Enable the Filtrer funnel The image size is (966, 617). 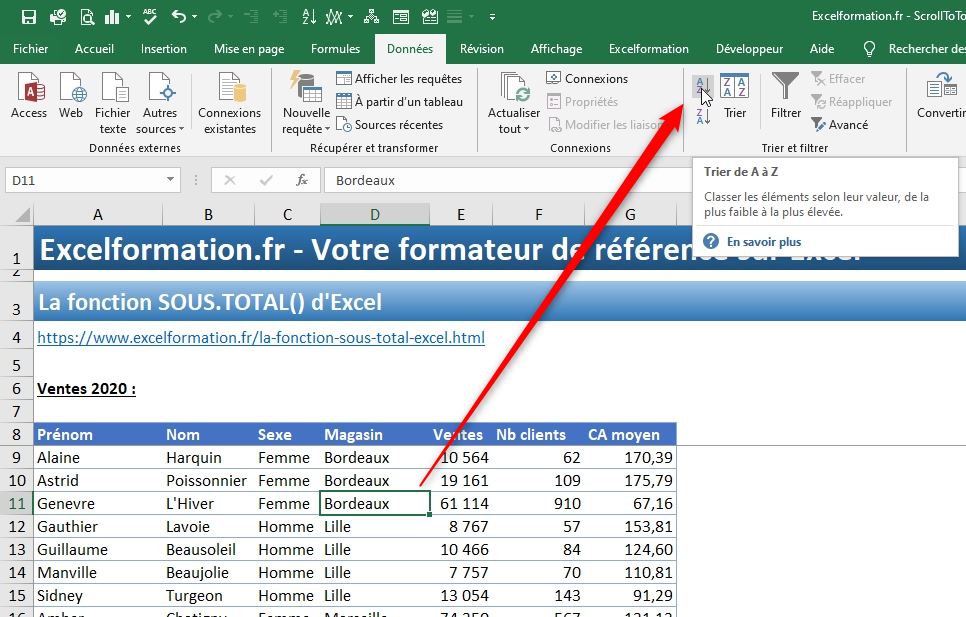tap(785, 95)
